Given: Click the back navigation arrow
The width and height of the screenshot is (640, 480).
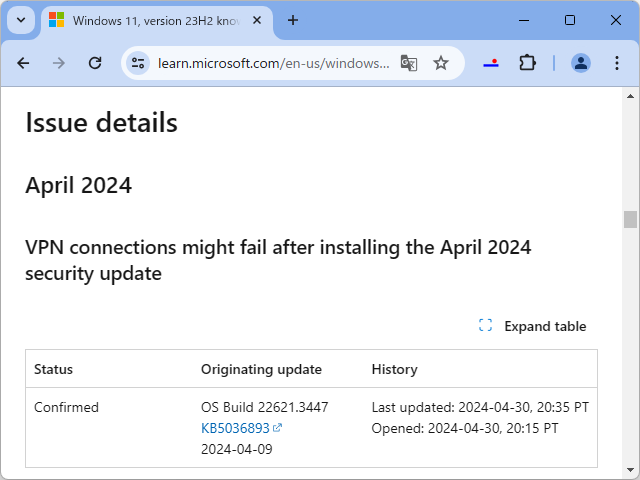Looking at the screenshot, I should pos(24,63).
